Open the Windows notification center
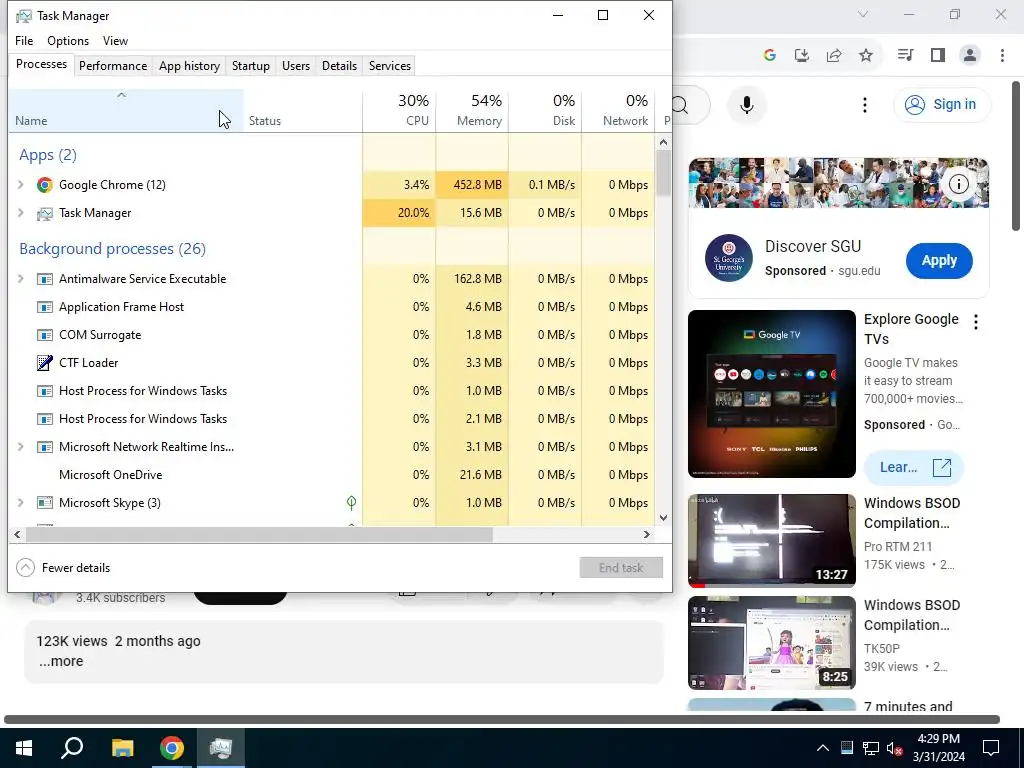This screenshot has height=768, width=1024. [991, 748]
